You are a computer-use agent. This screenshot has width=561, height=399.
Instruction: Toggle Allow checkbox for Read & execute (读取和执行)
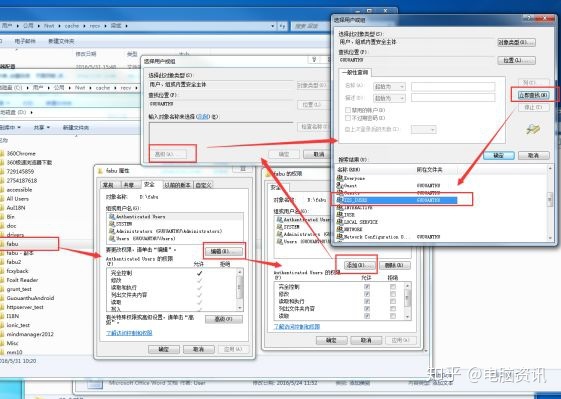coord(367,301)
